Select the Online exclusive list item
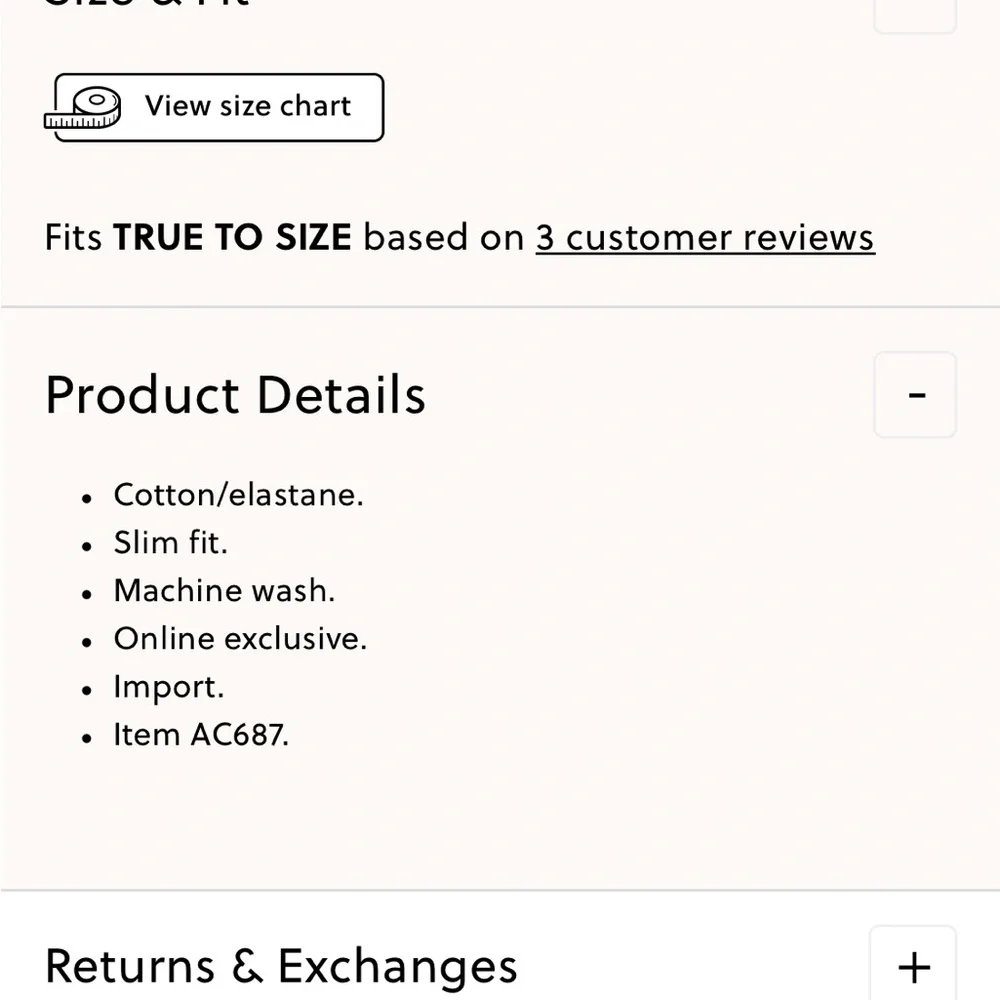Screen dimensions: 1000x1000 [240, 638]
